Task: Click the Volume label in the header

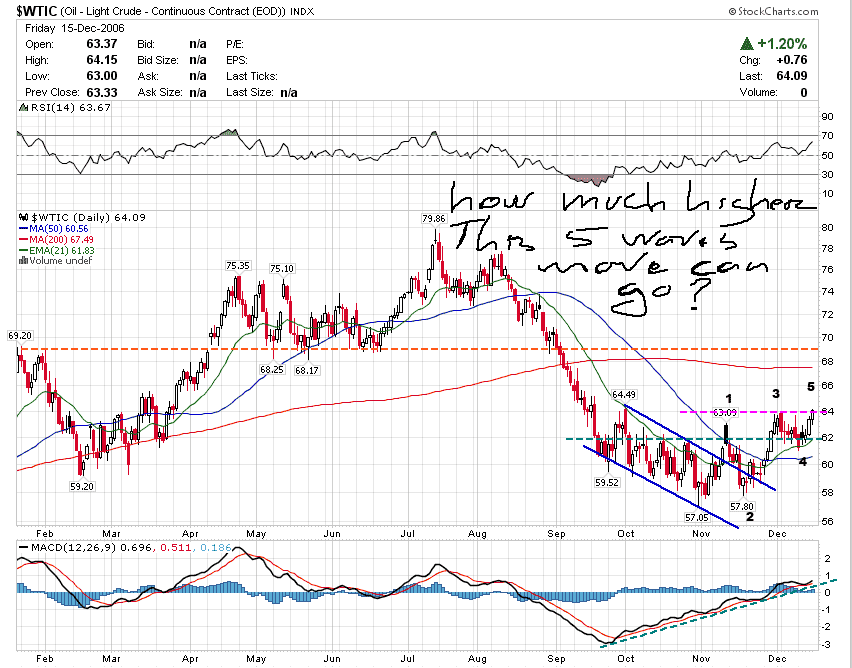Action: 758,92
